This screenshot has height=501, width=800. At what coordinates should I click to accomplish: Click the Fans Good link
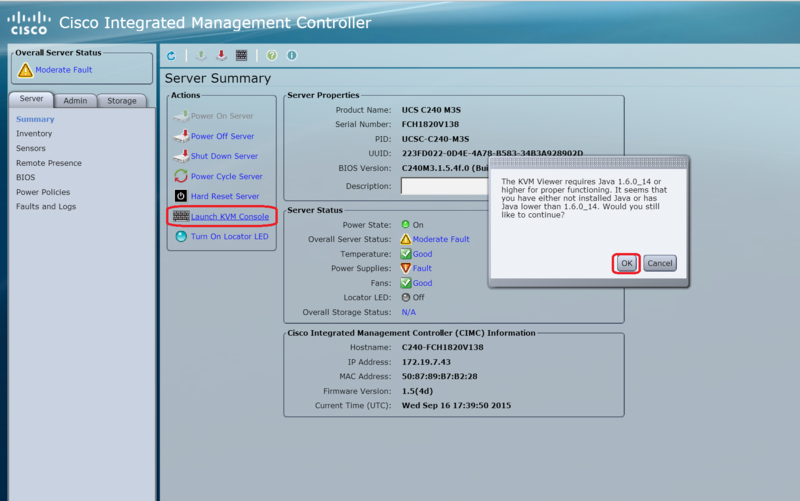click(x=422, y=283)
